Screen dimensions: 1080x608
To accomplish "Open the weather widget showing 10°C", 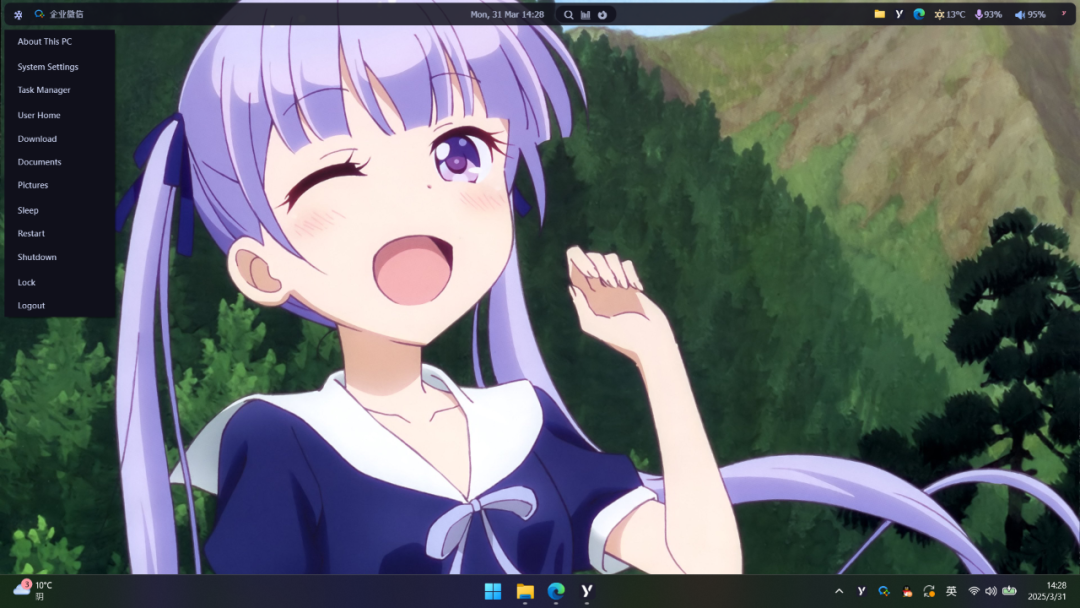I will pyautogui.click(x=32, y=590).
